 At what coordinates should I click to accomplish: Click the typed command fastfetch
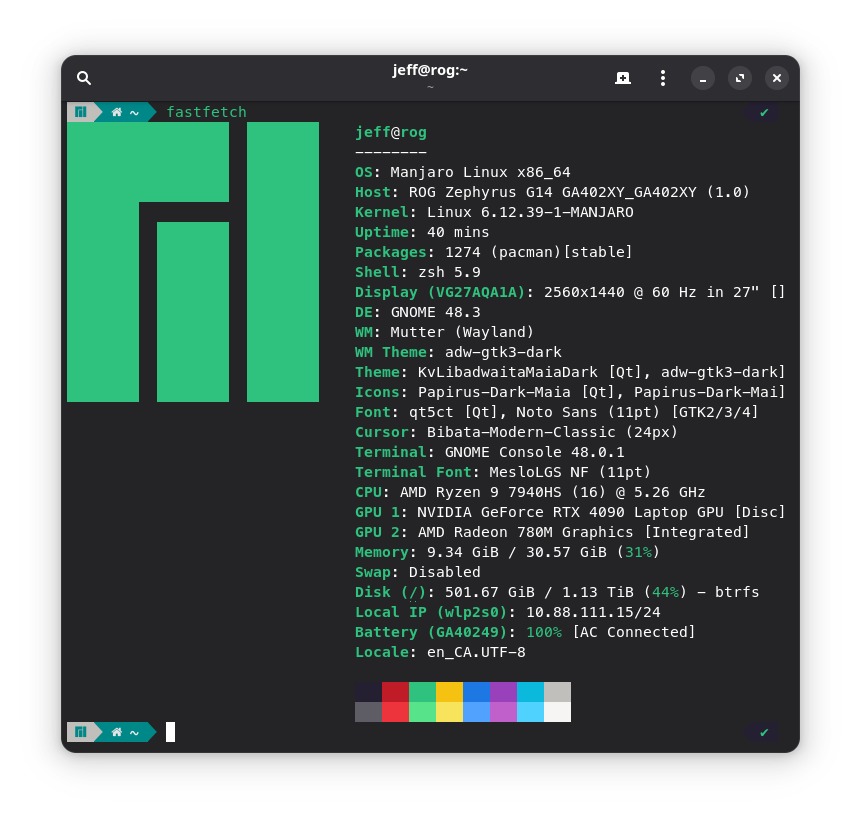click(x=206, y=112)
